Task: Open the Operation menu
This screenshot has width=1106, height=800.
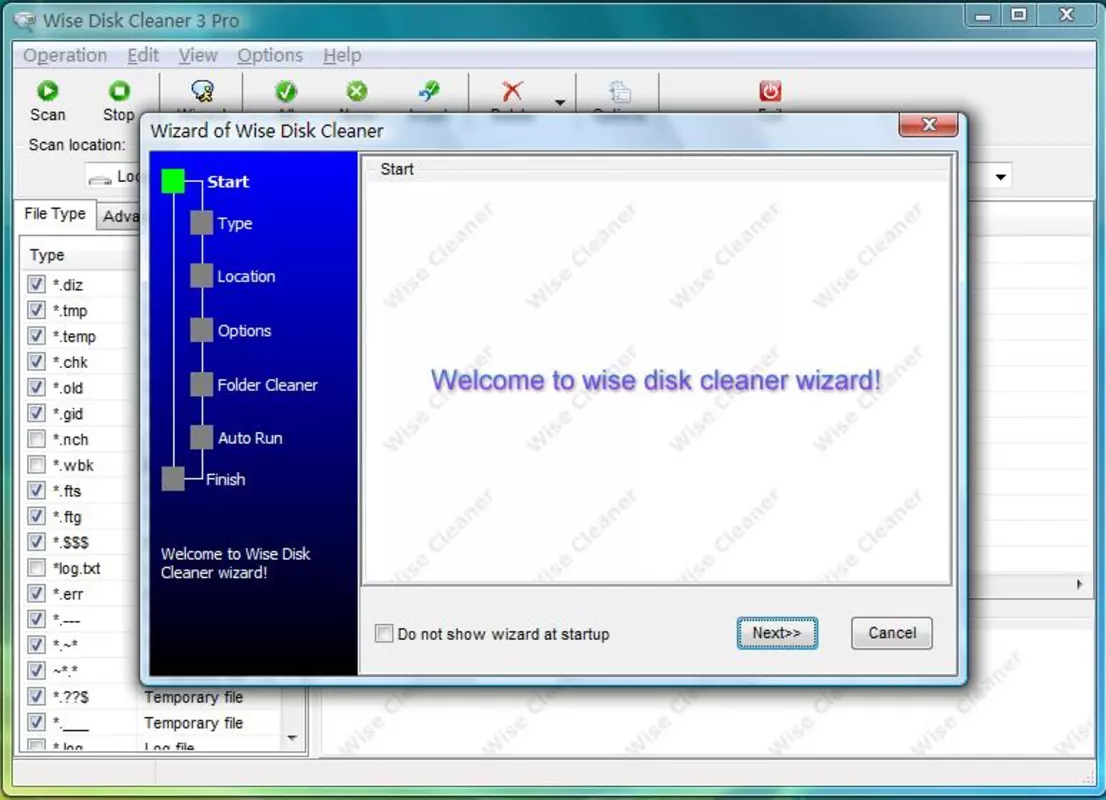Action: coord(65,55)
